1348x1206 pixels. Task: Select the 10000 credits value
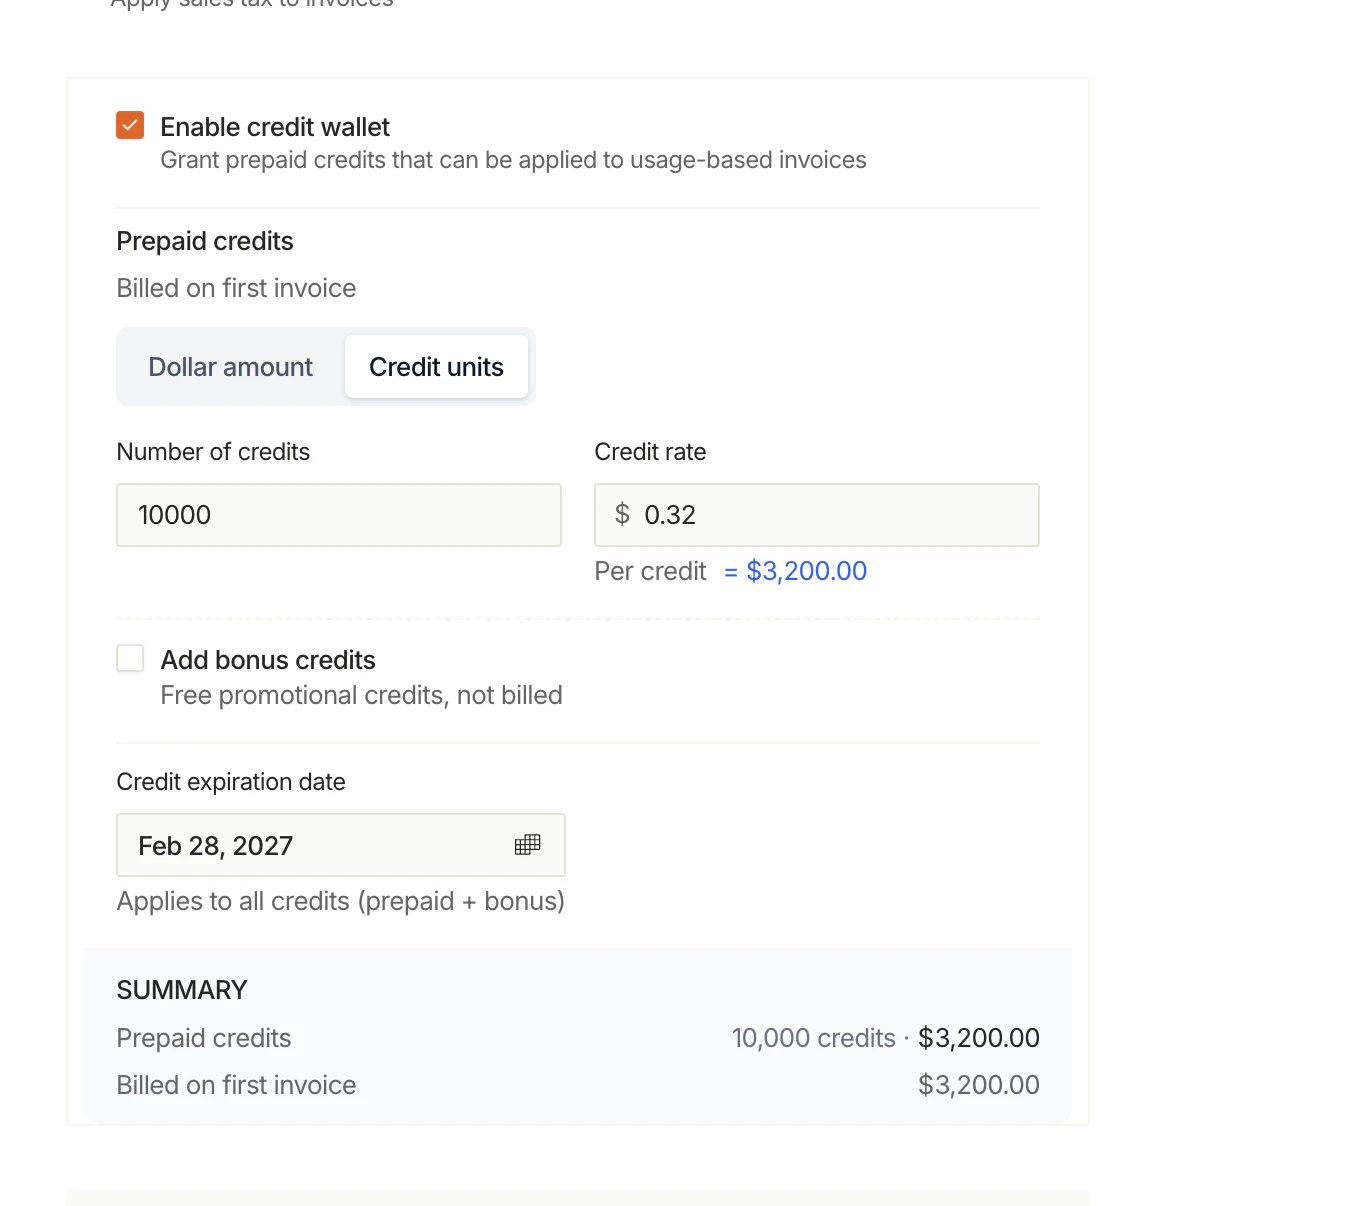point(175,514)
